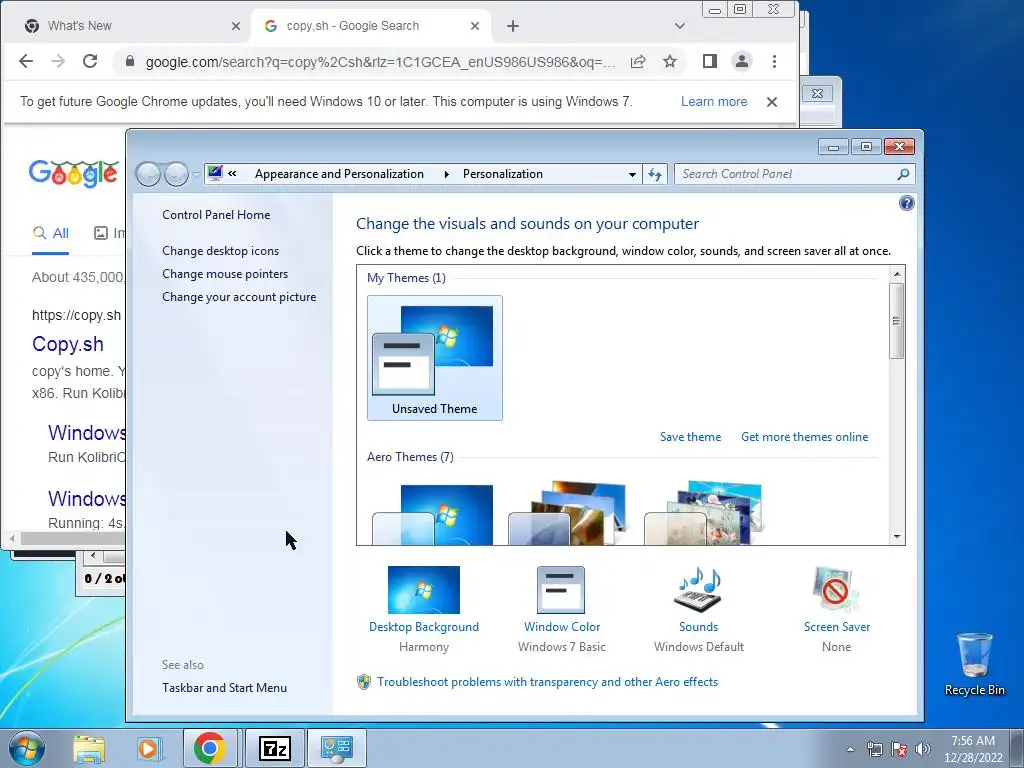1024x768 pixels.
Task: Select the All search results tab
Action: click(50, 233)
